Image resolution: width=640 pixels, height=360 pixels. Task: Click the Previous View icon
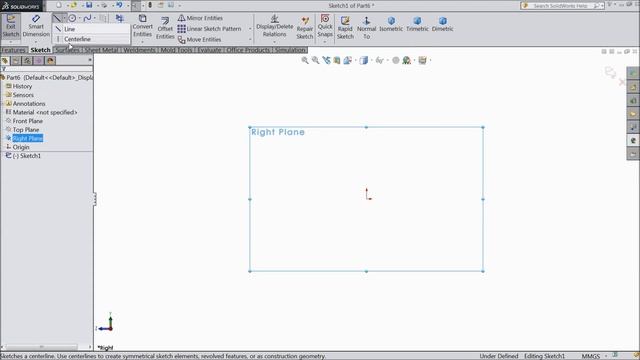tap(326, 60)
